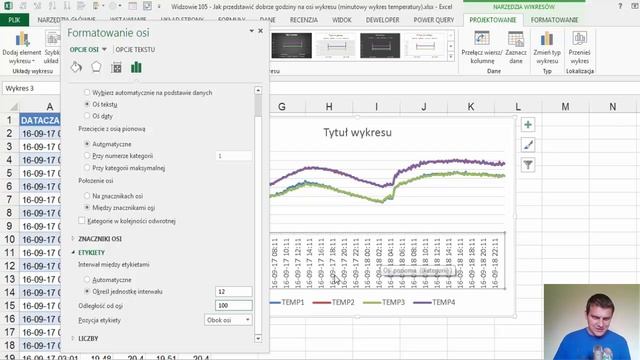Open Excel help question mark
This screenshot has width=640, height=360.
pos(620,6)
